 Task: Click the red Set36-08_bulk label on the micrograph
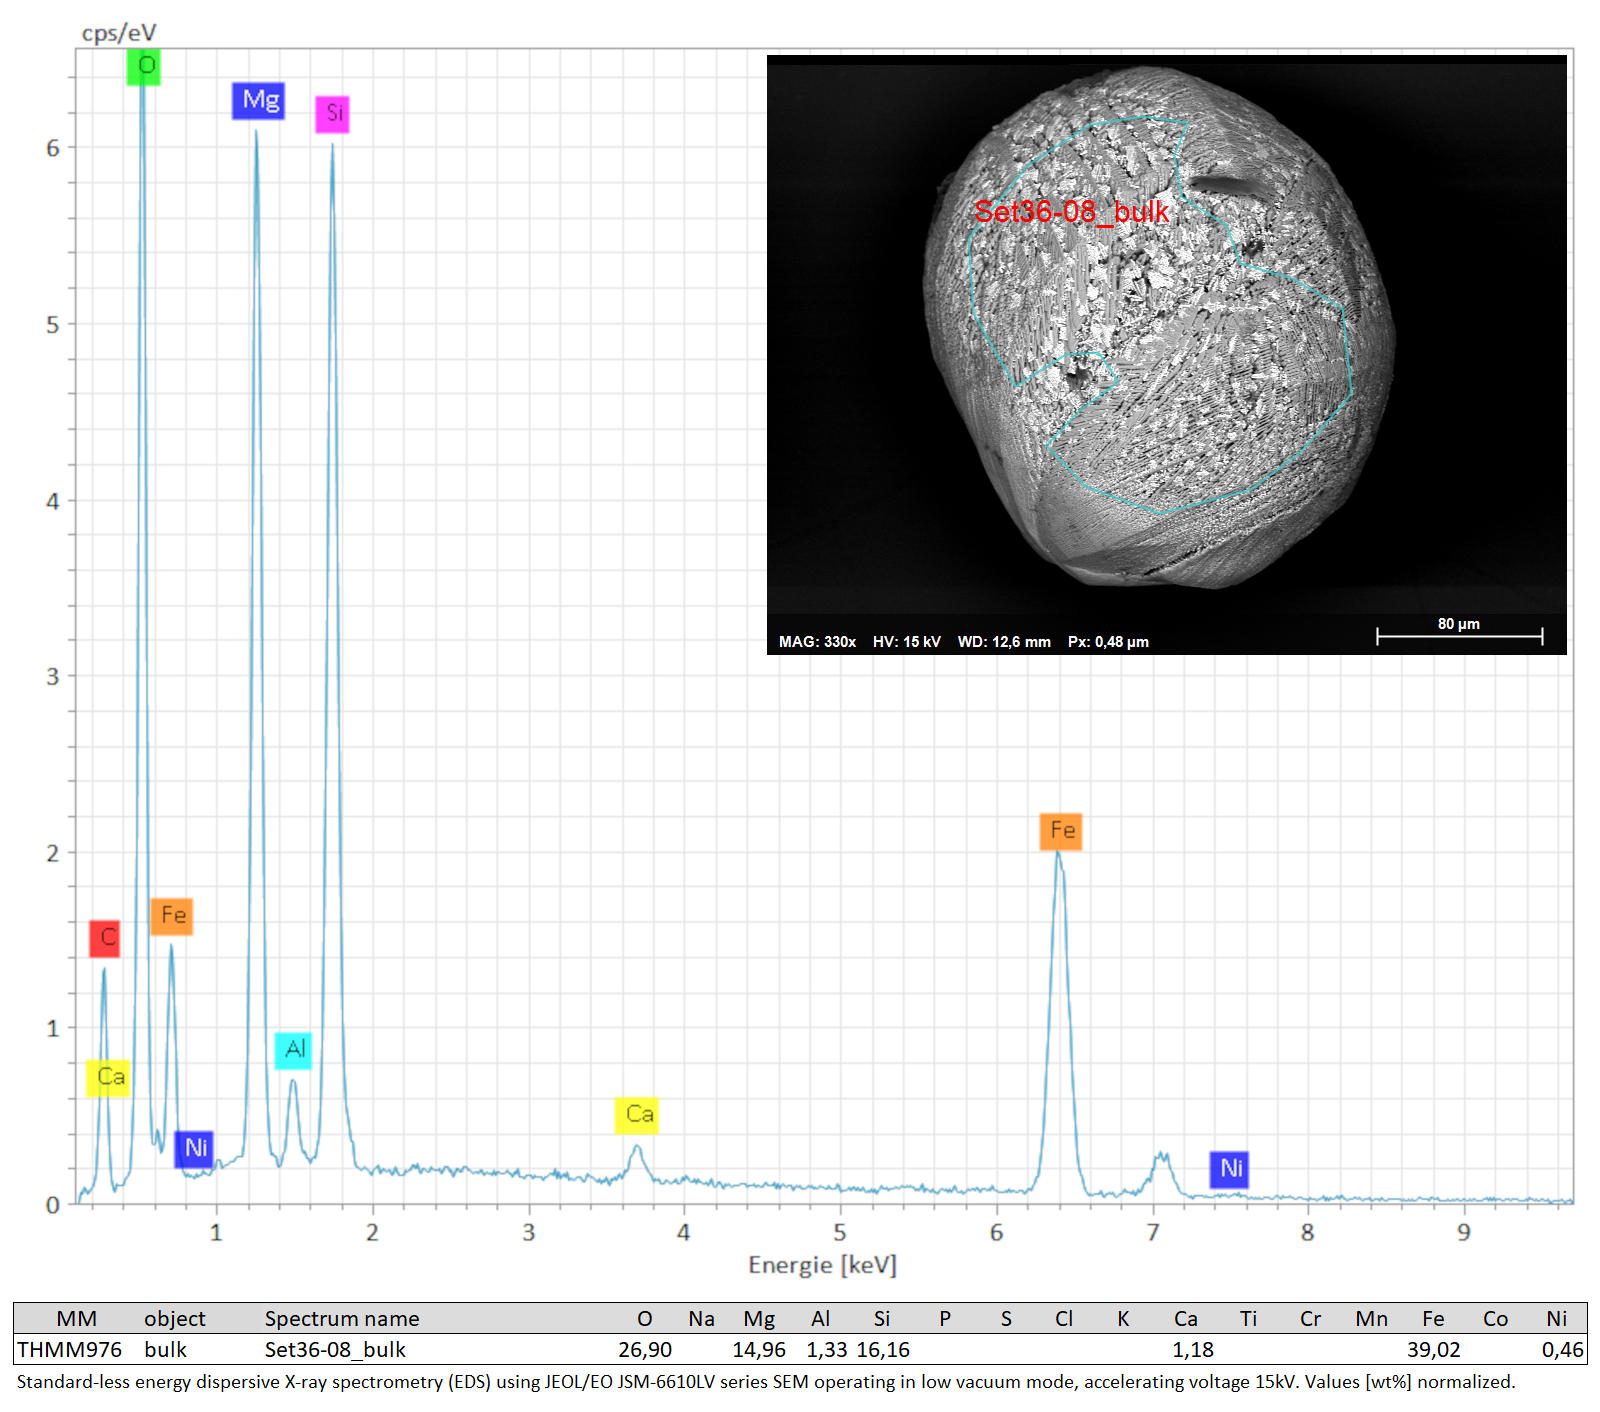(x=1071, y=211)
